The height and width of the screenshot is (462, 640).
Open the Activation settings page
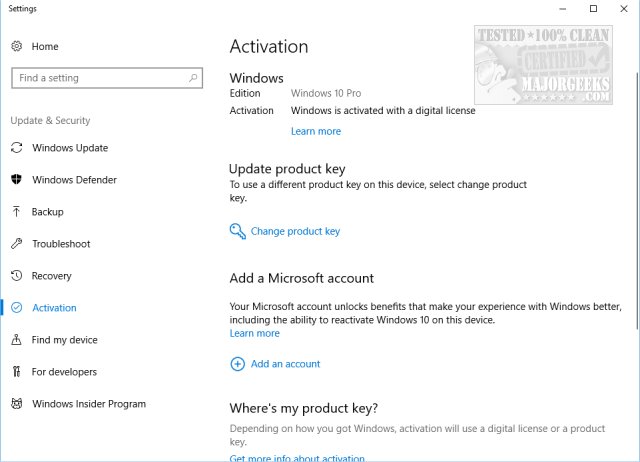click(x=54, y=308)
